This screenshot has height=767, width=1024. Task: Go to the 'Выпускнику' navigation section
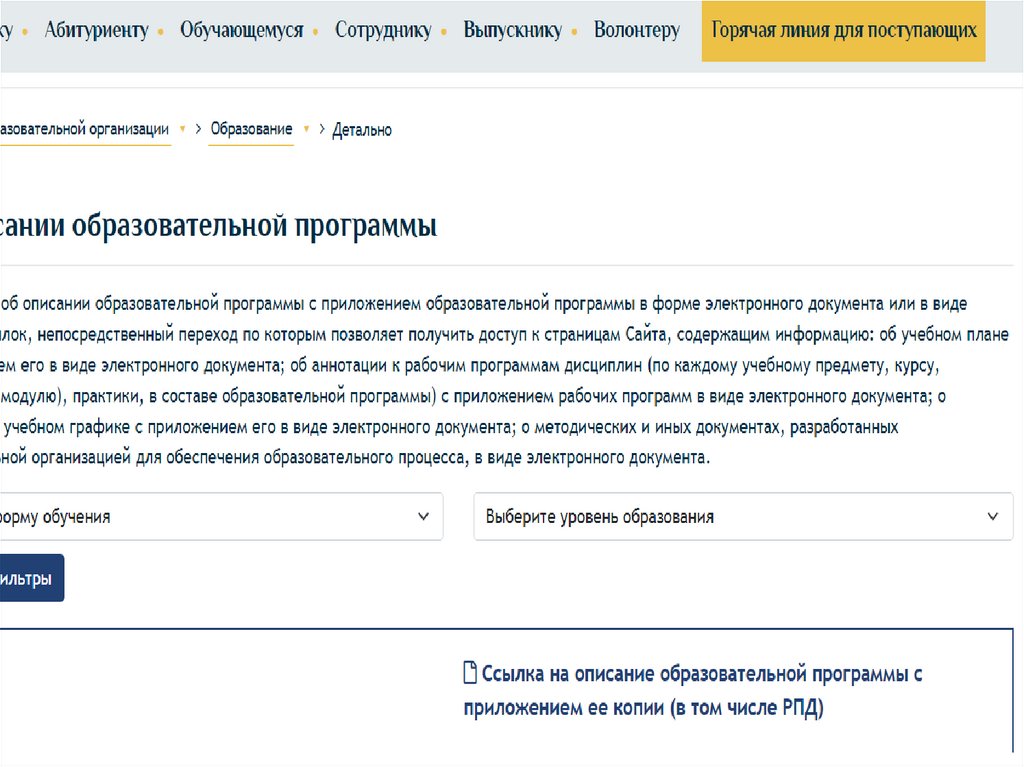click(512, 30)
